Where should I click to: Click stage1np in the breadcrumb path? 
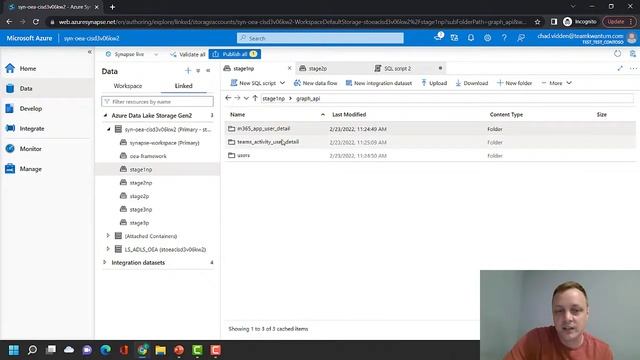pos(273,98)
